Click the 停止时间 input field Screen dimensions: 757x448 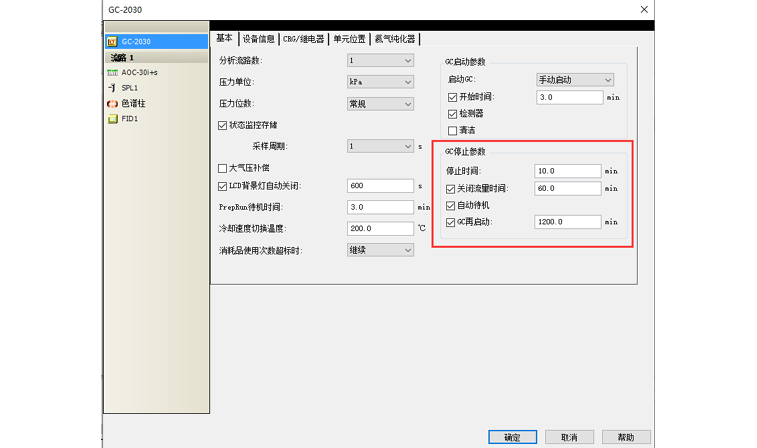[568, 171]
